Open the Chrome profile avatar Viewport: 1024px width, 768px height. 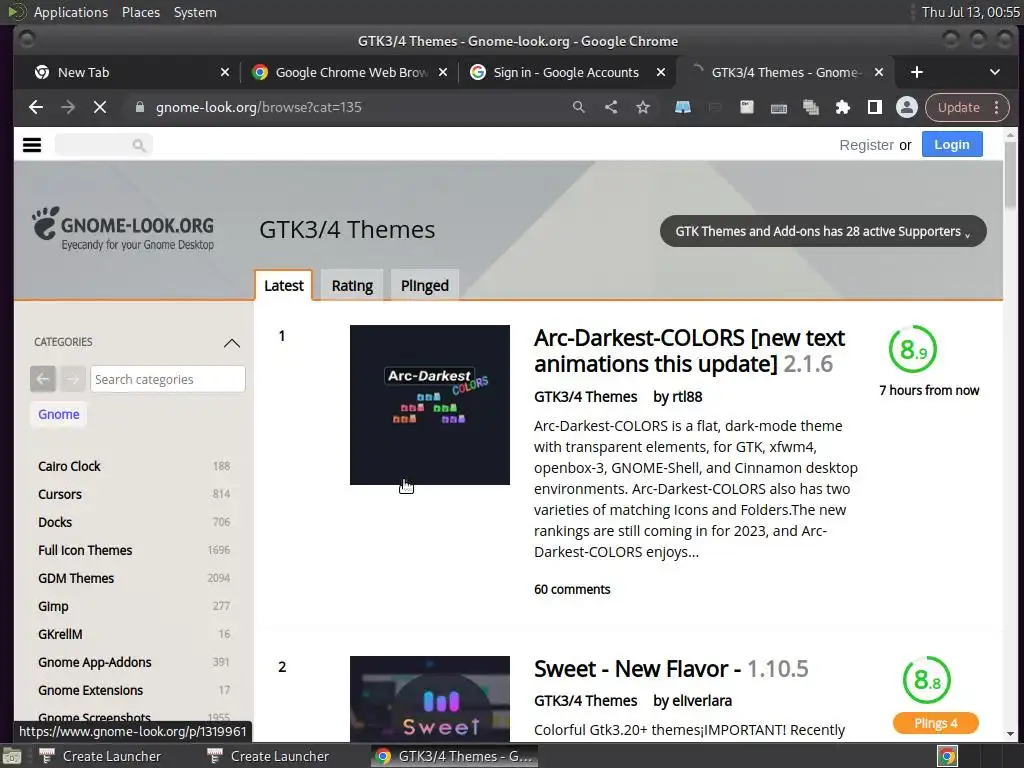pyautogui.click(x=906, y=107)
